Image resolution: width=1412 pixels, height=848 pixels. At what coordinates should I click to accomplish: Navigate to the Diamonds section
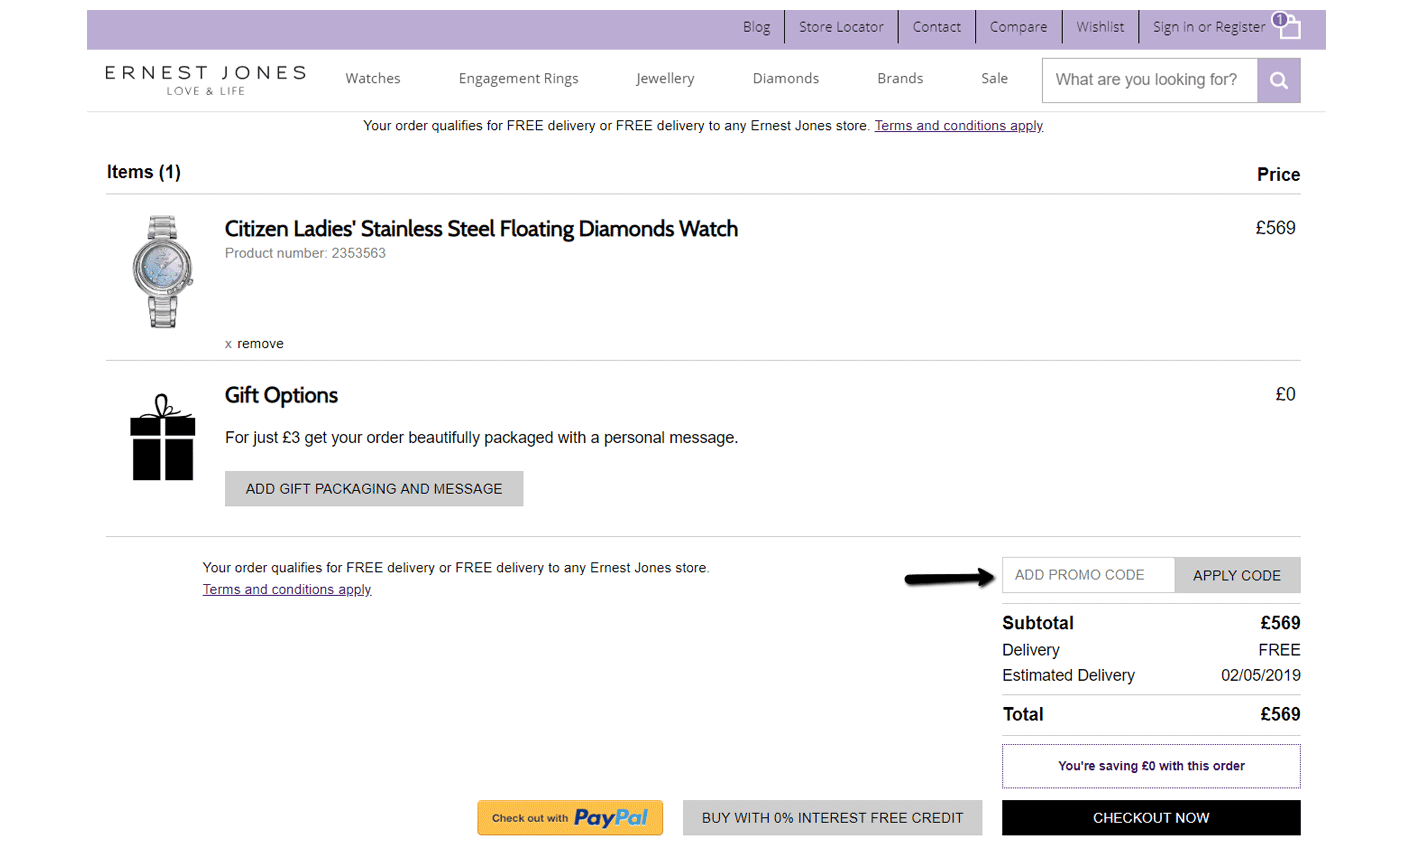tap(785, 78)
